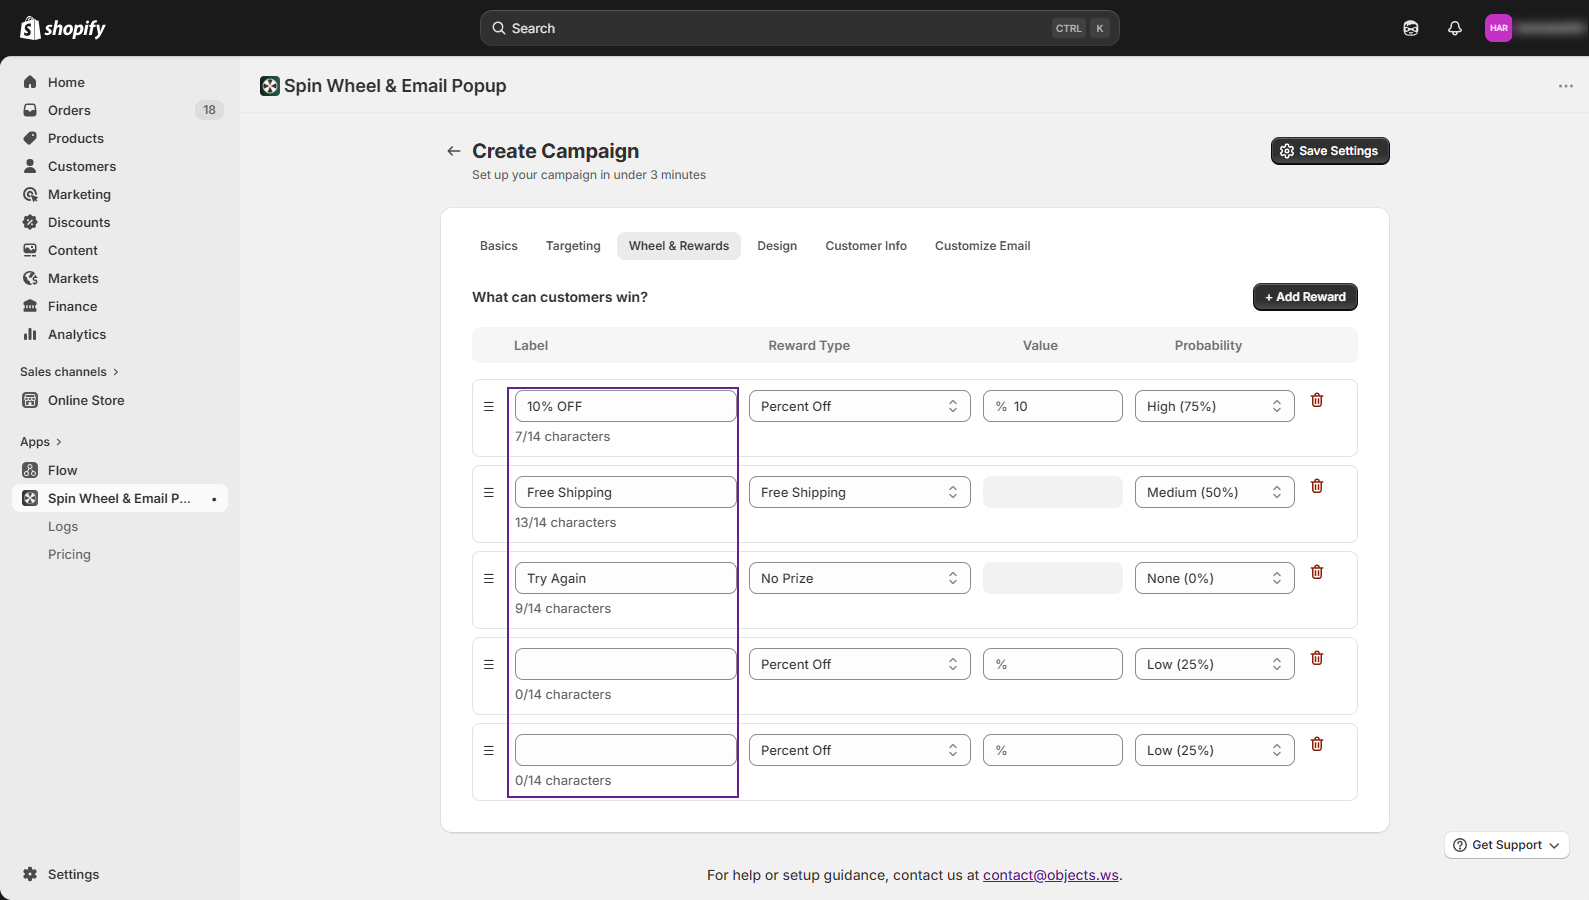The width and height of the screenshot is (1589, 900).
Task: Click the label field containing Try Again
Action: (626, 578)
